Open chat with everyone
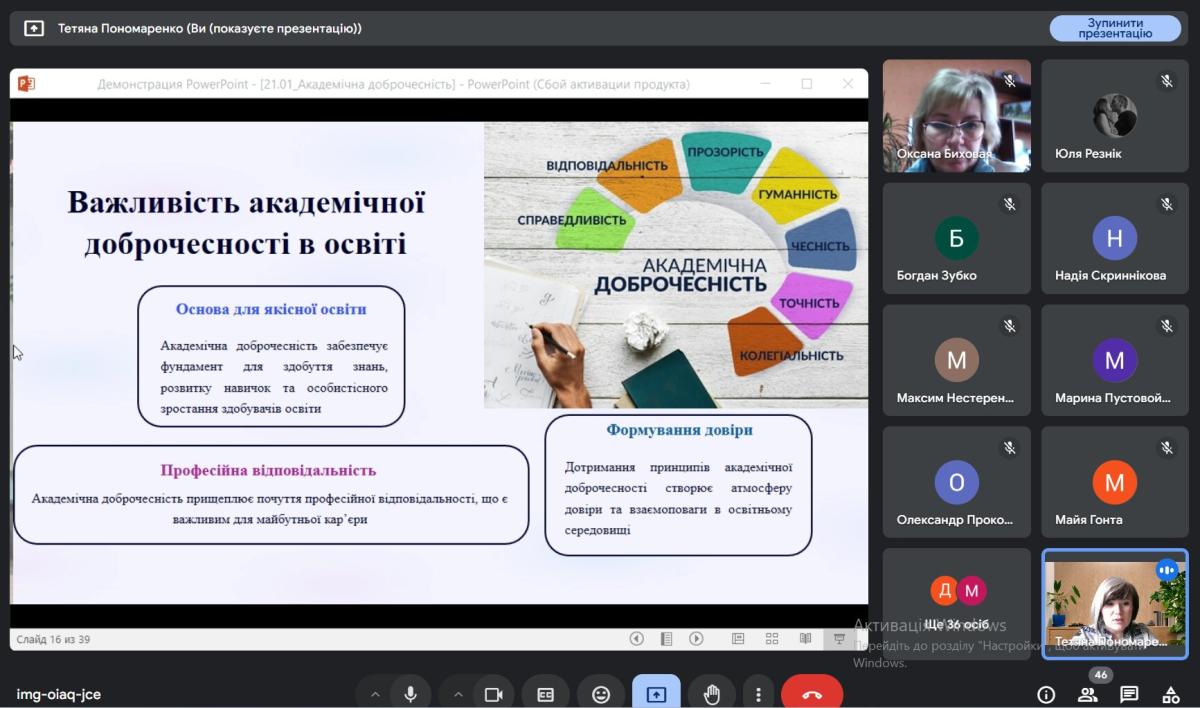 click(1129, 694)
